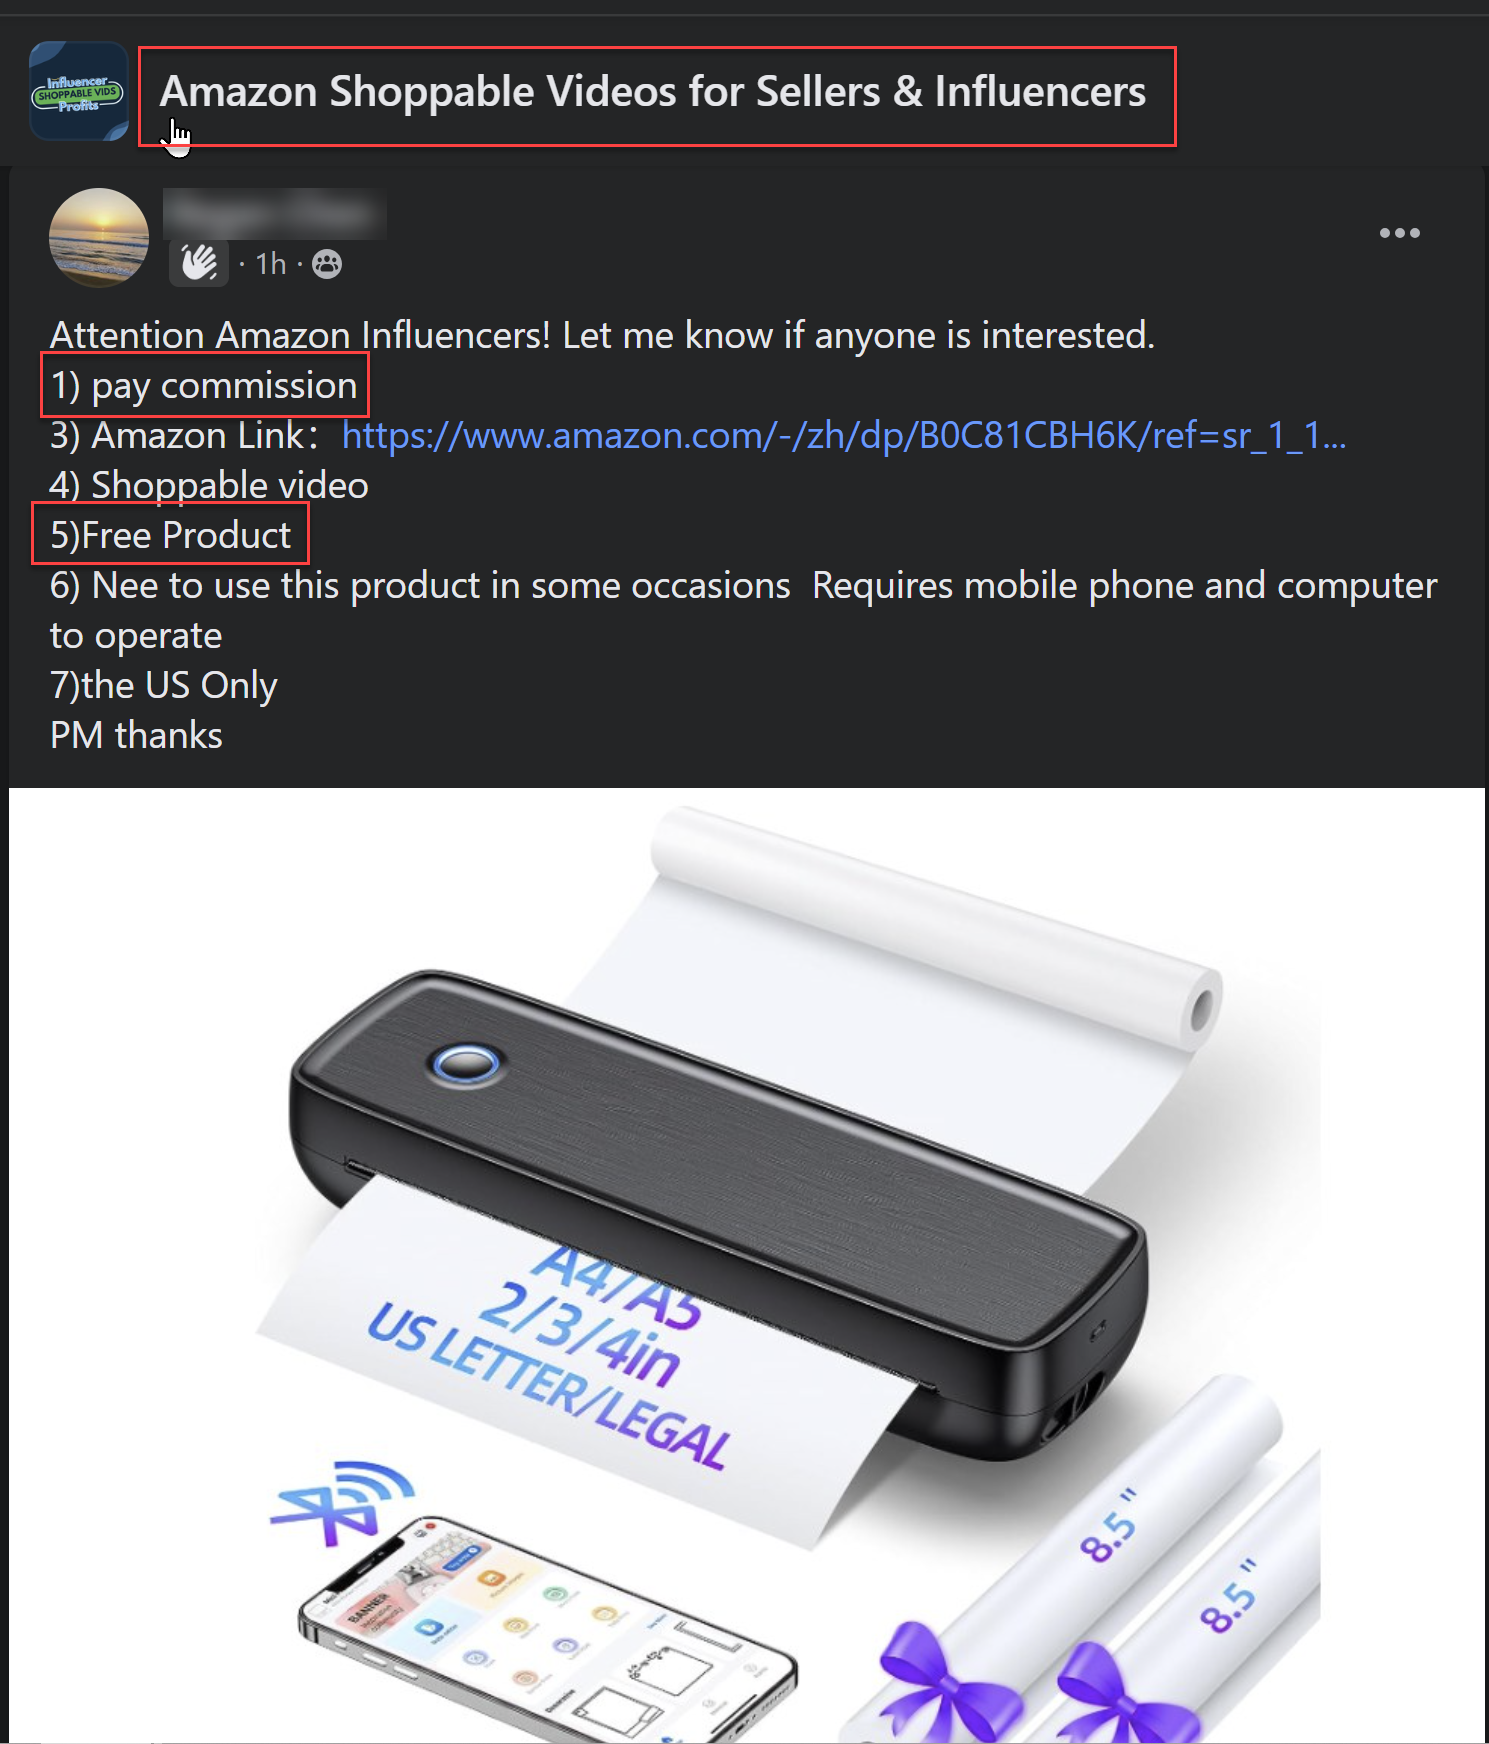Screen dimensions: 1489x1744
Task: Click the smartphone shown in product photo
Action: click(x=547, y=1630)
